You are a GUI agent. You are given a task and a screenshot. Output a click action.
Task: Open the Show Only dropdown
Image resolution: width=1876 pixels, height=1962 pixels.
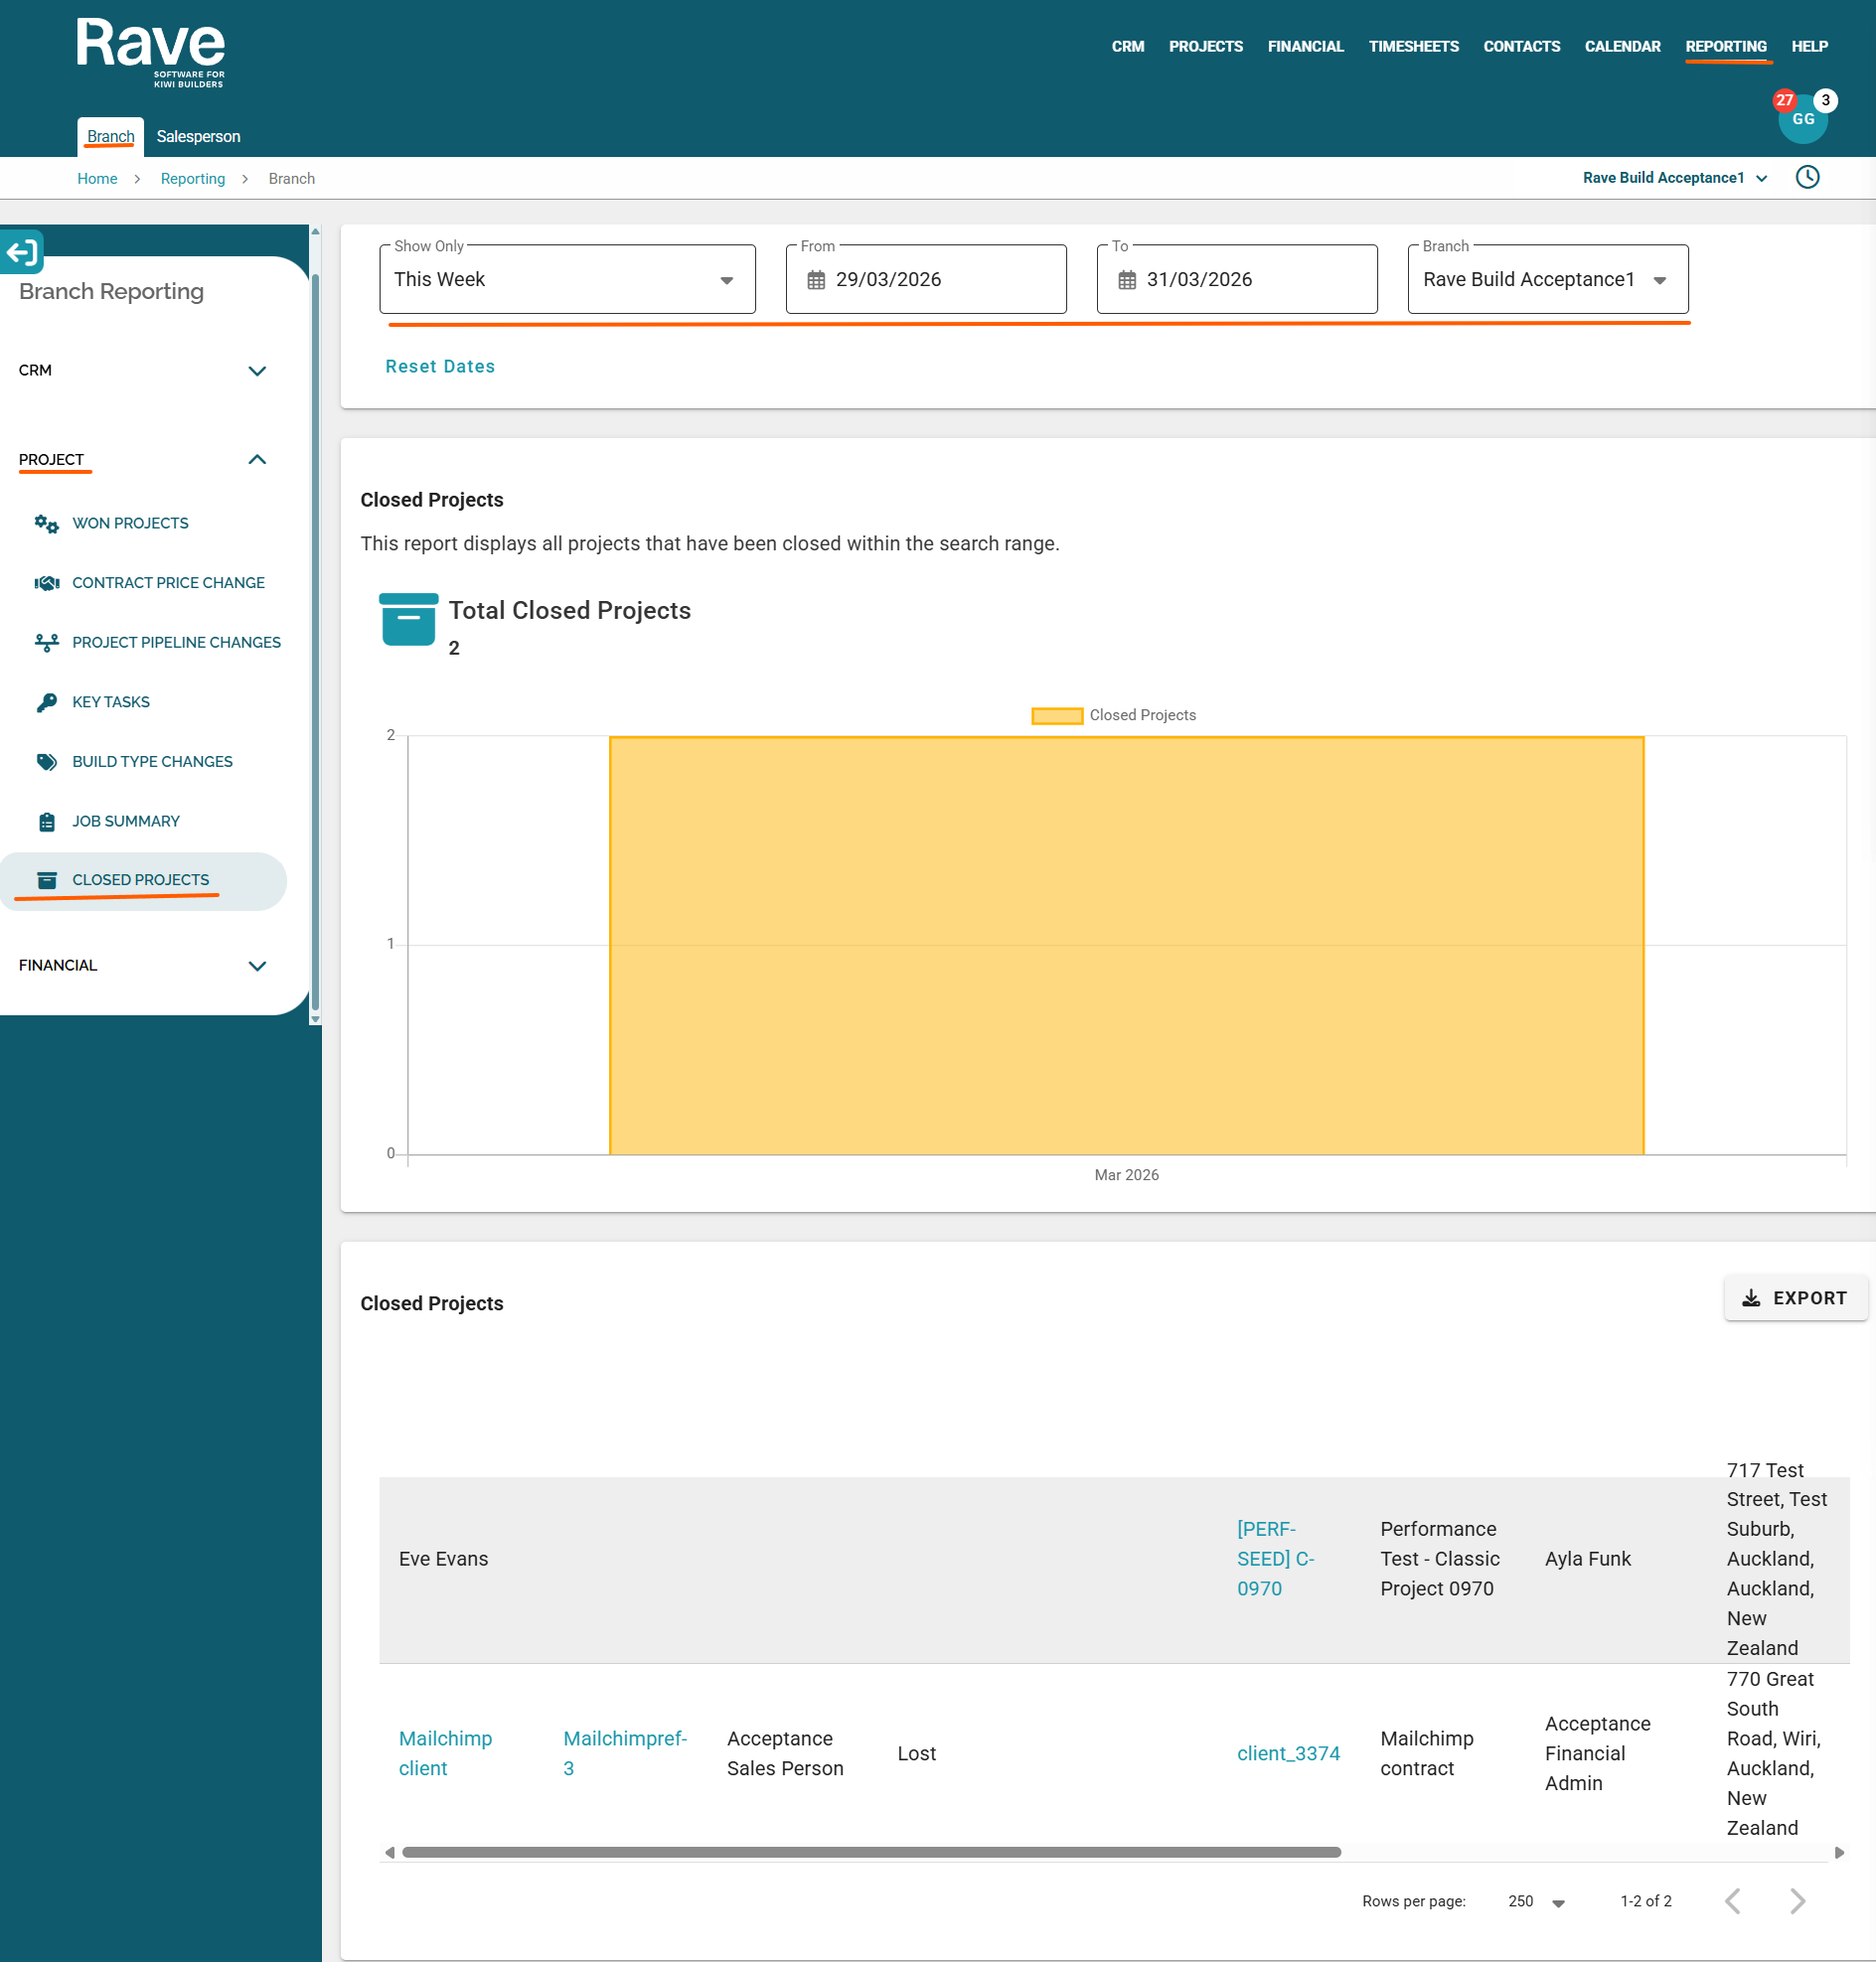click(x=566, y=280)
